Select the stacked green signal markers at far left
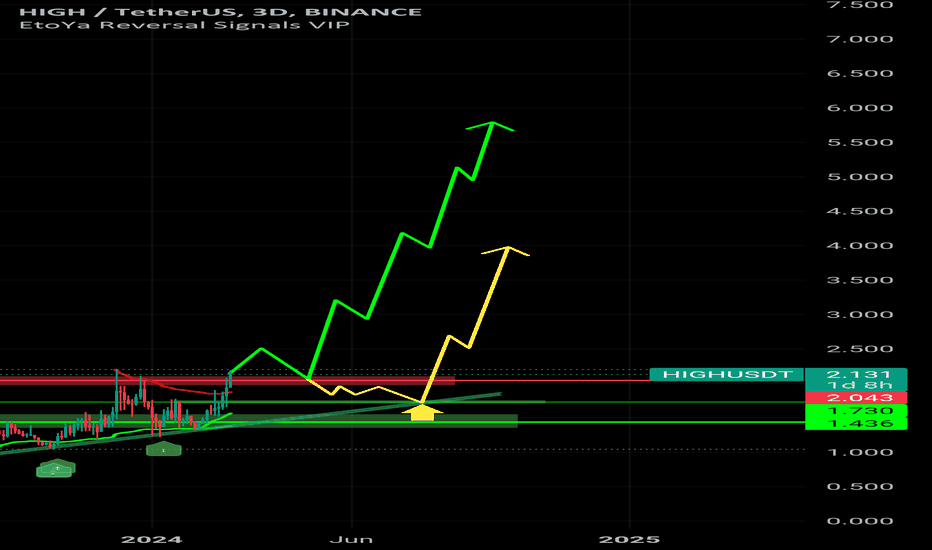This screenshot has width=932, height=550. coord(55,469)
